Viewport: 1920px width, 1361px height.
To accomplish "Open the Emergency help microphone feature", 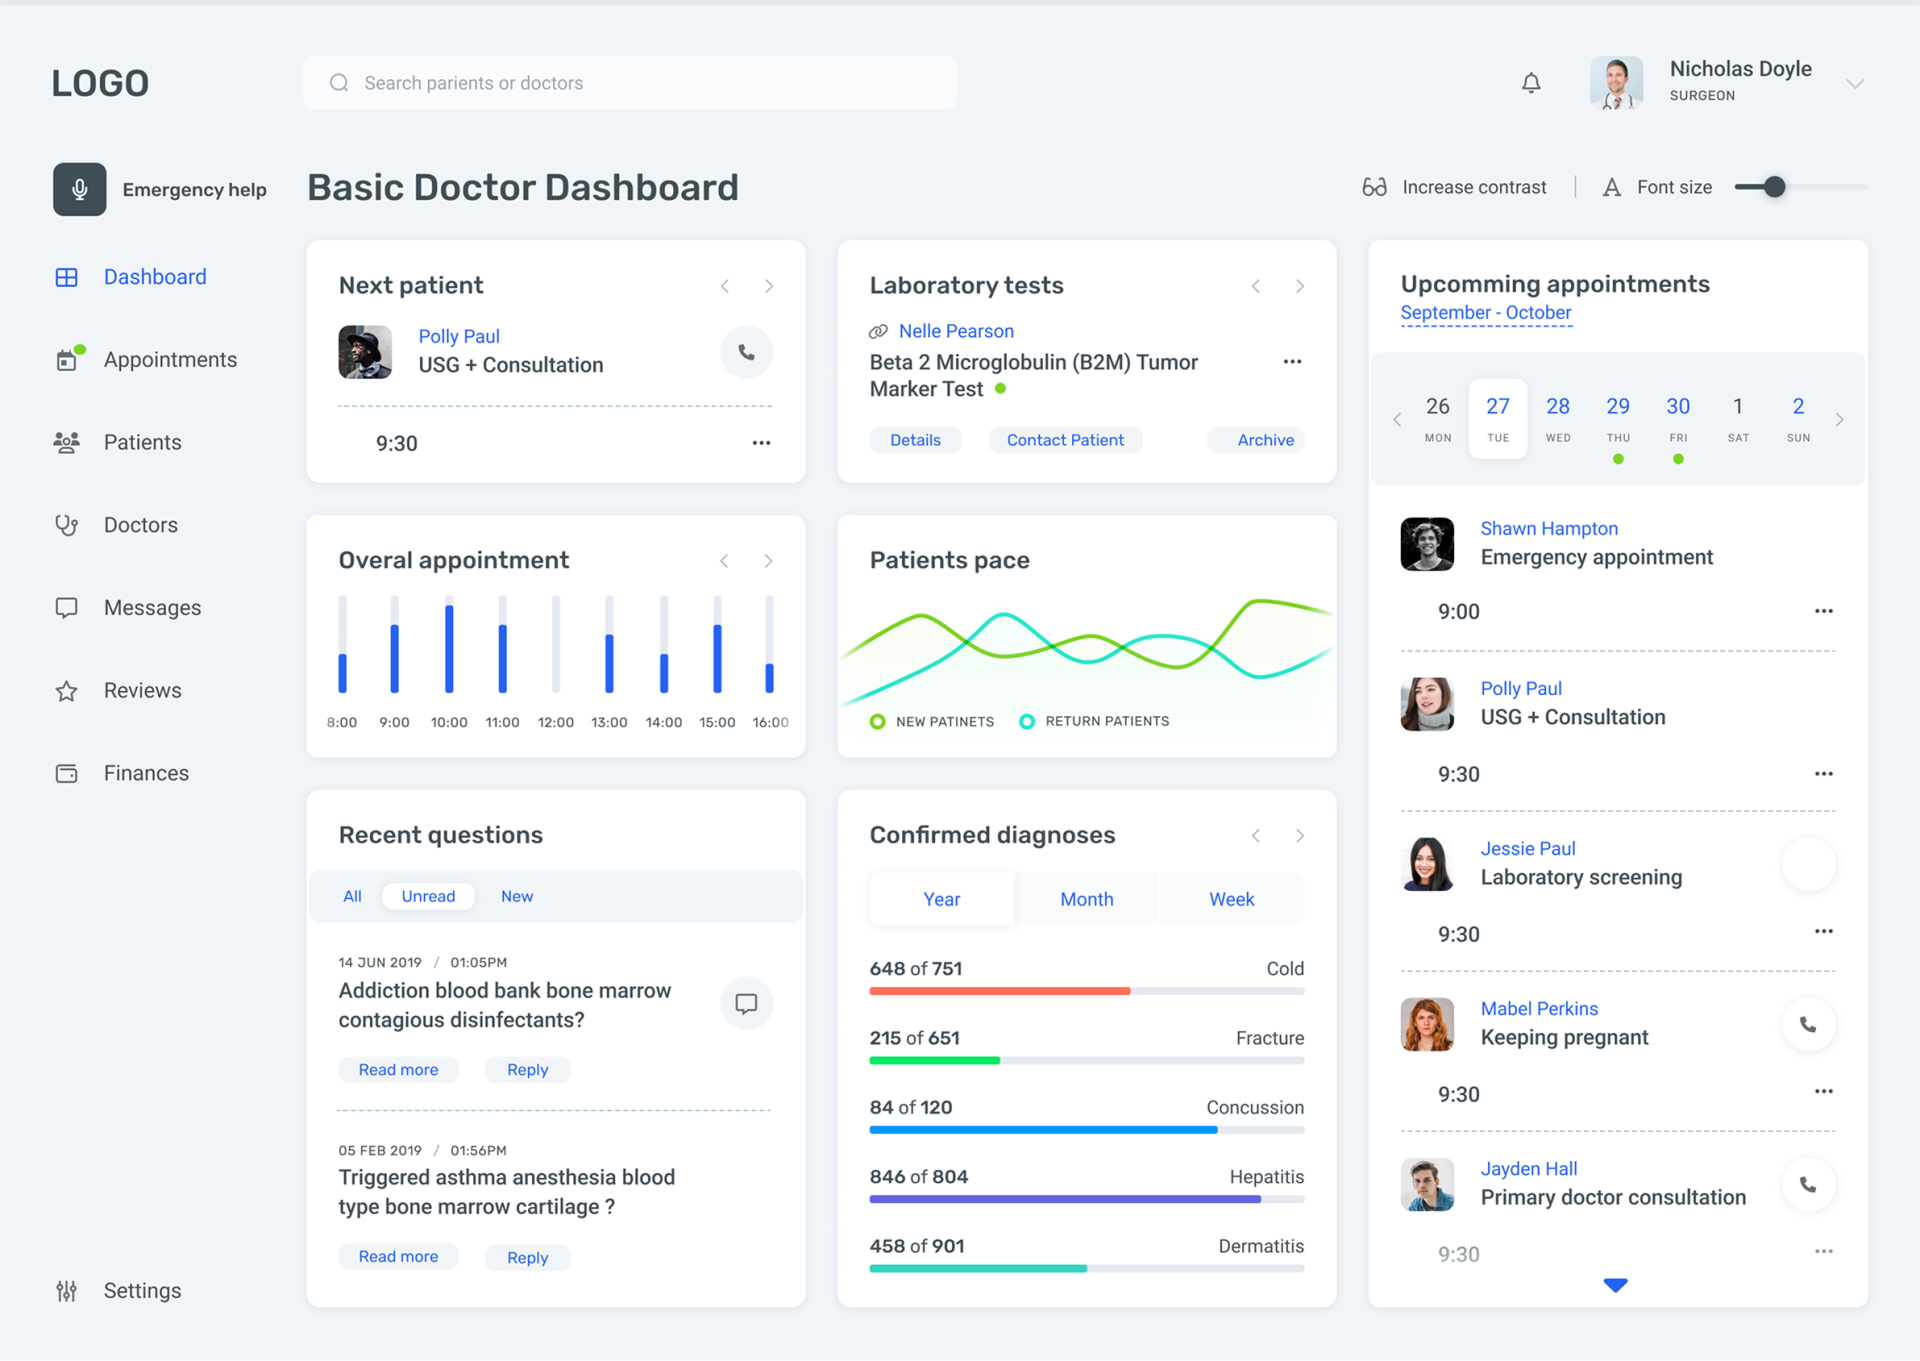I will click(x=79, y=189).
